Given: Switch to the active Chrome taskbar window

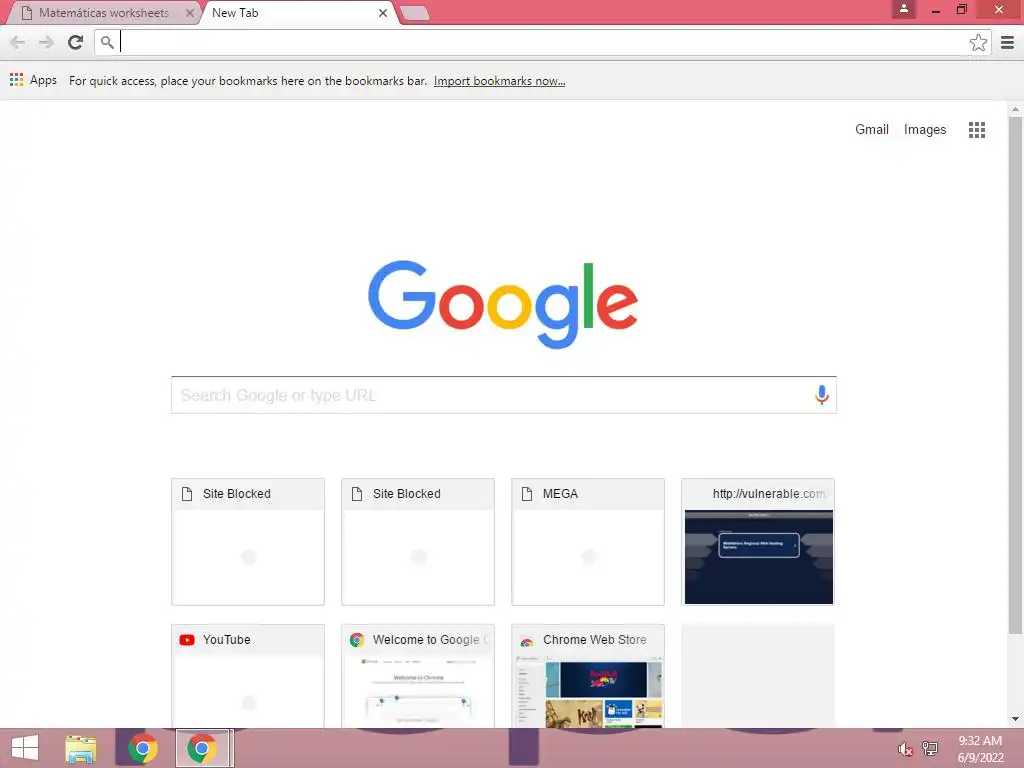Looking at the screenshot, I should click(x=202, y=748).
